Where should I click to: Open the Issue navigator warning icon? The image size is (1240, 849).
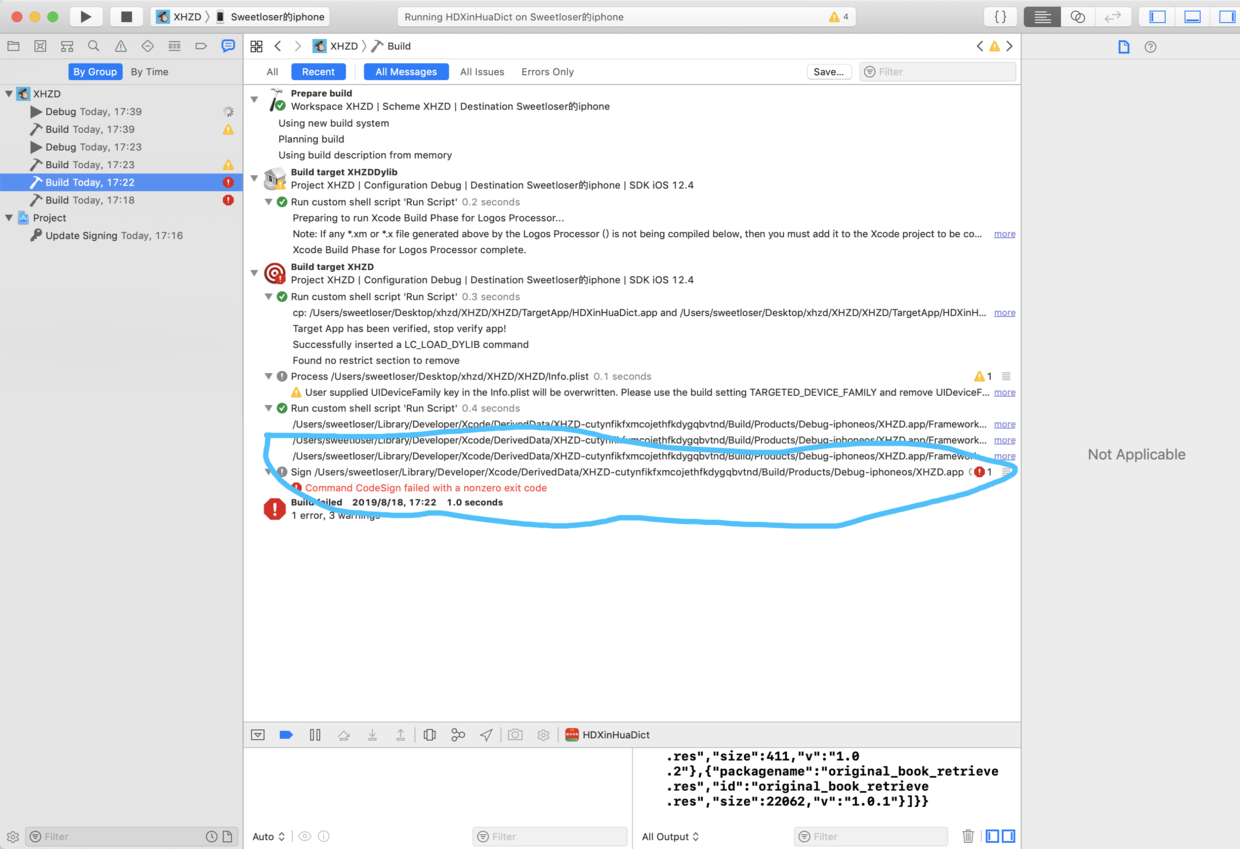coord(120,46)
